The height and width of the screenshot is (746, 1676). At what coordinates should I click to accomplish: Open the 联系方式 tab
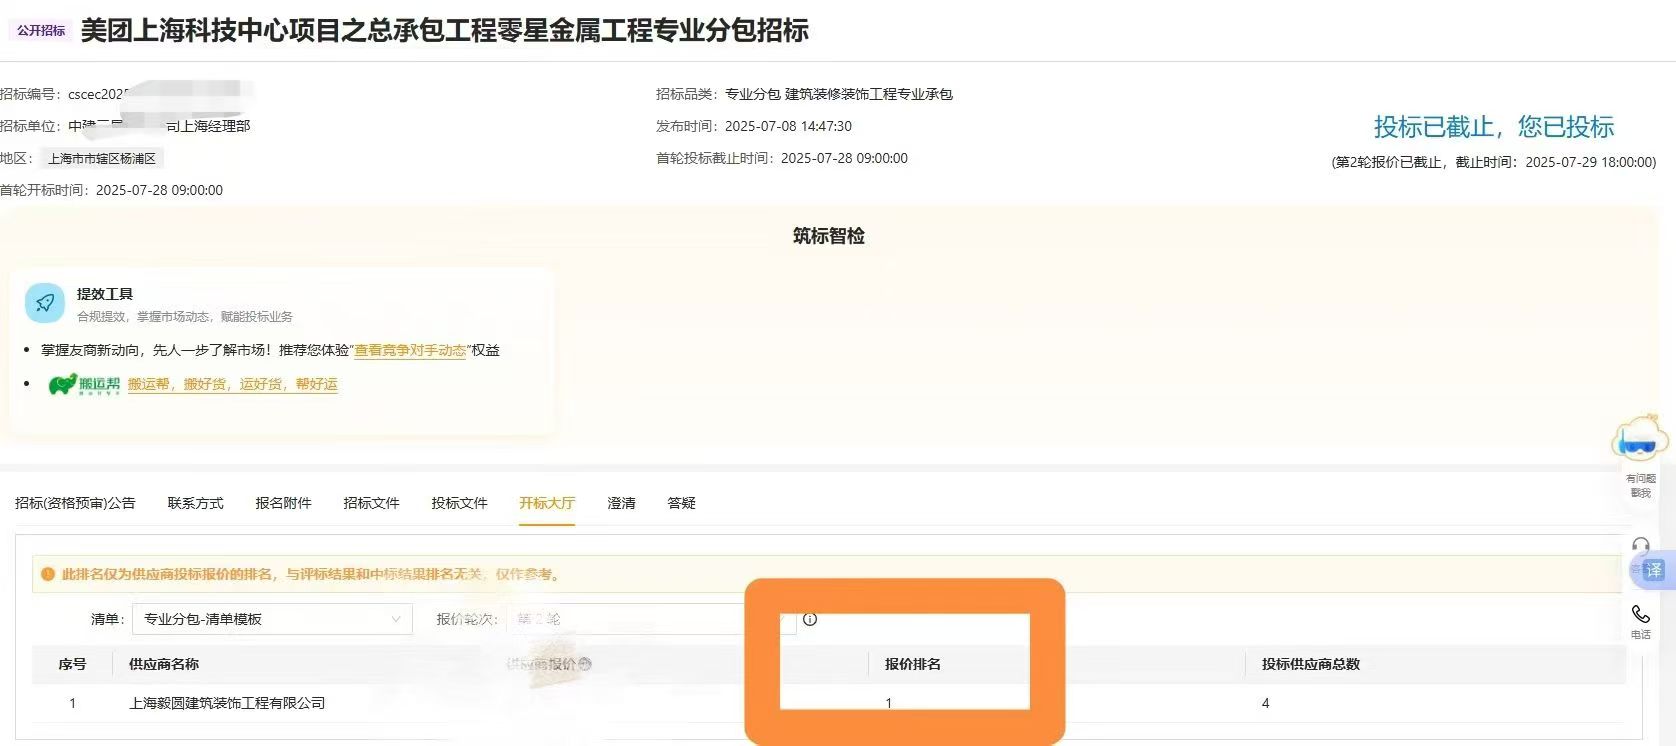point(195,503)
